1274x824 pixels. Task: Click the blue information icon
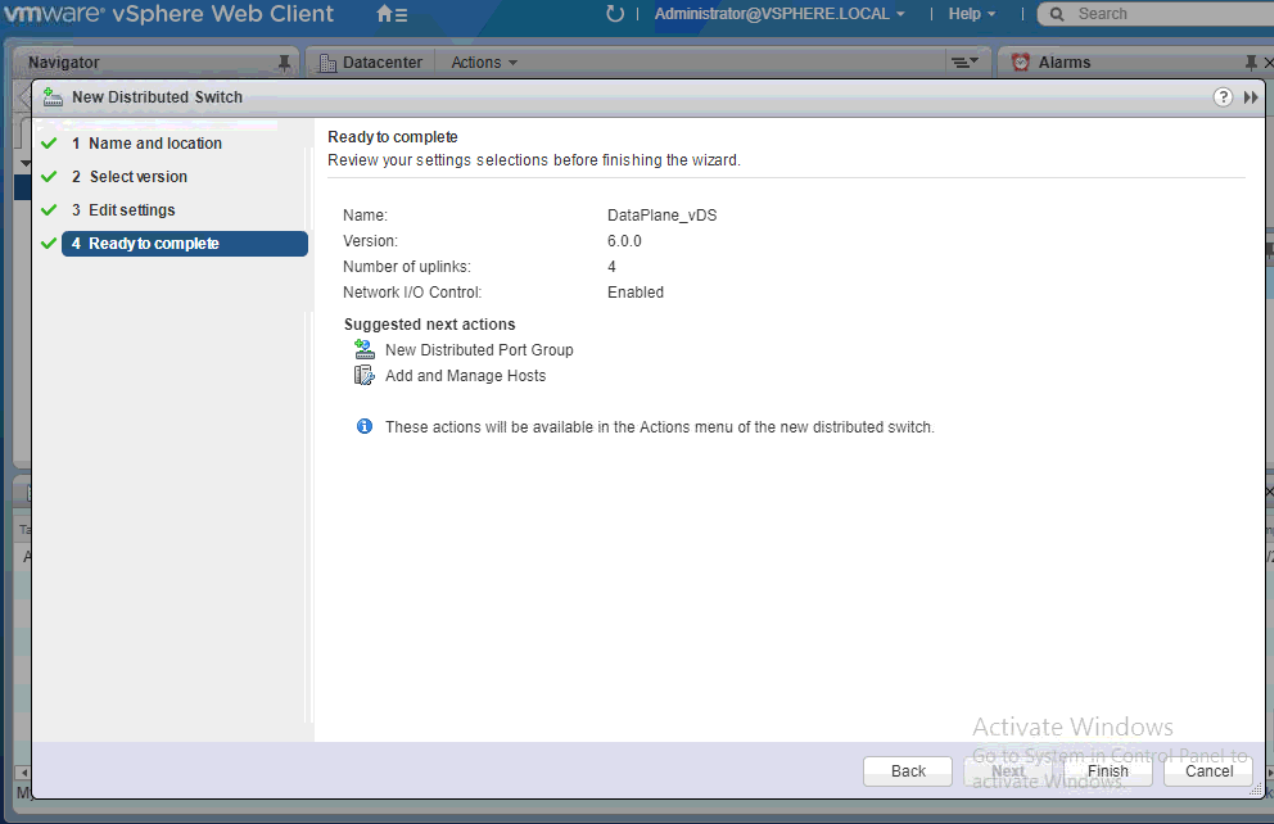[x=365, y=426]
